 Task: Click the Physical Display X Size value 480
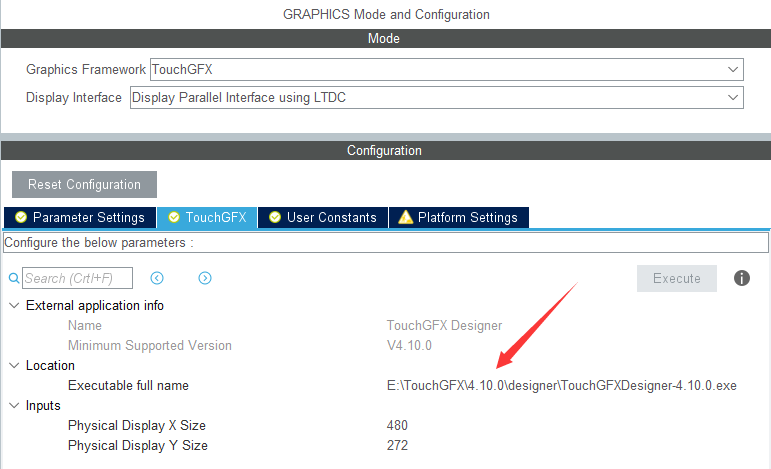[397, 425]
